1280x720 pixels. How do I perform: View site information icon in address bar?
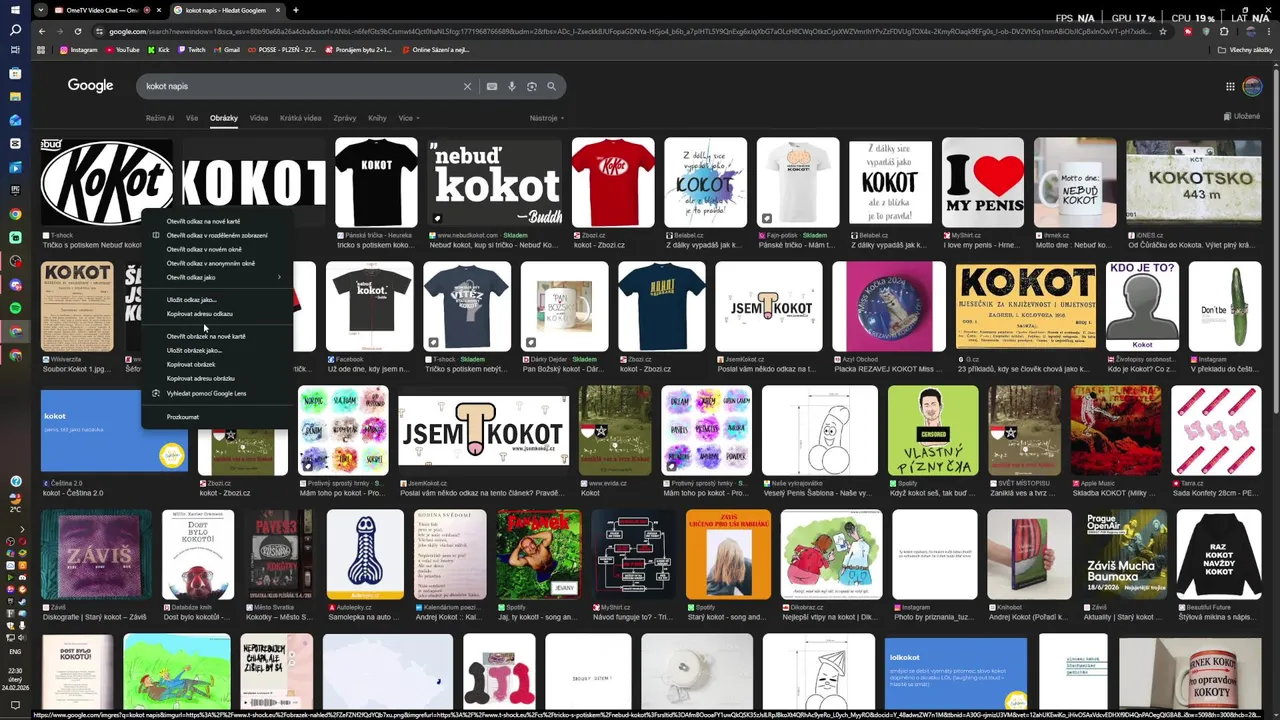point(98,31)
